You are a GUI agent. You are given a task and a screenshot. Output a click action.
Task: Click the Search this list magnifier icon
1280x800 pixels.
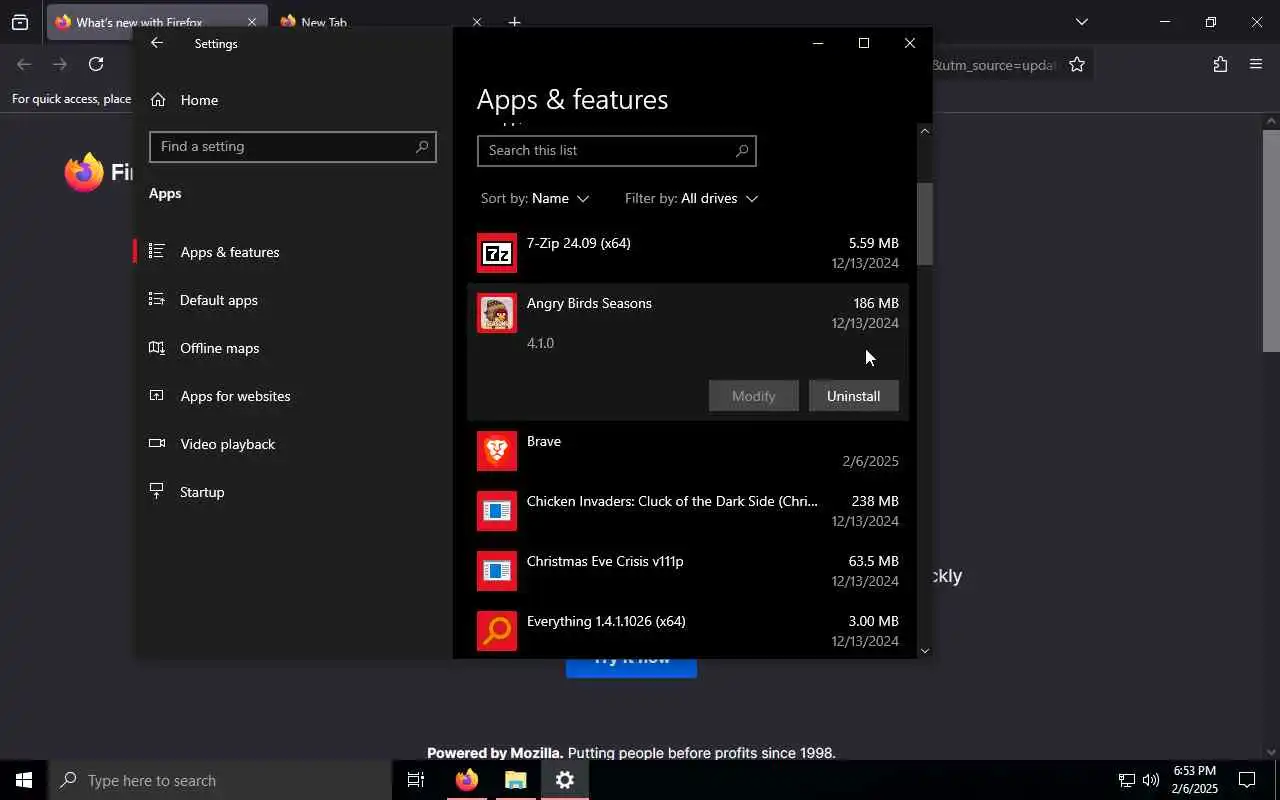point(742,151)
